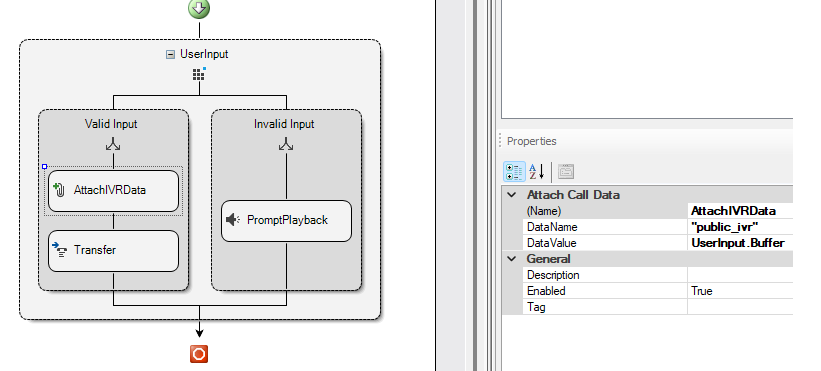Image resolution: width=821 pixels, height=371 pixels.
Task: Edit the DataName value "public_ivr"
Action: coord(740,227)
